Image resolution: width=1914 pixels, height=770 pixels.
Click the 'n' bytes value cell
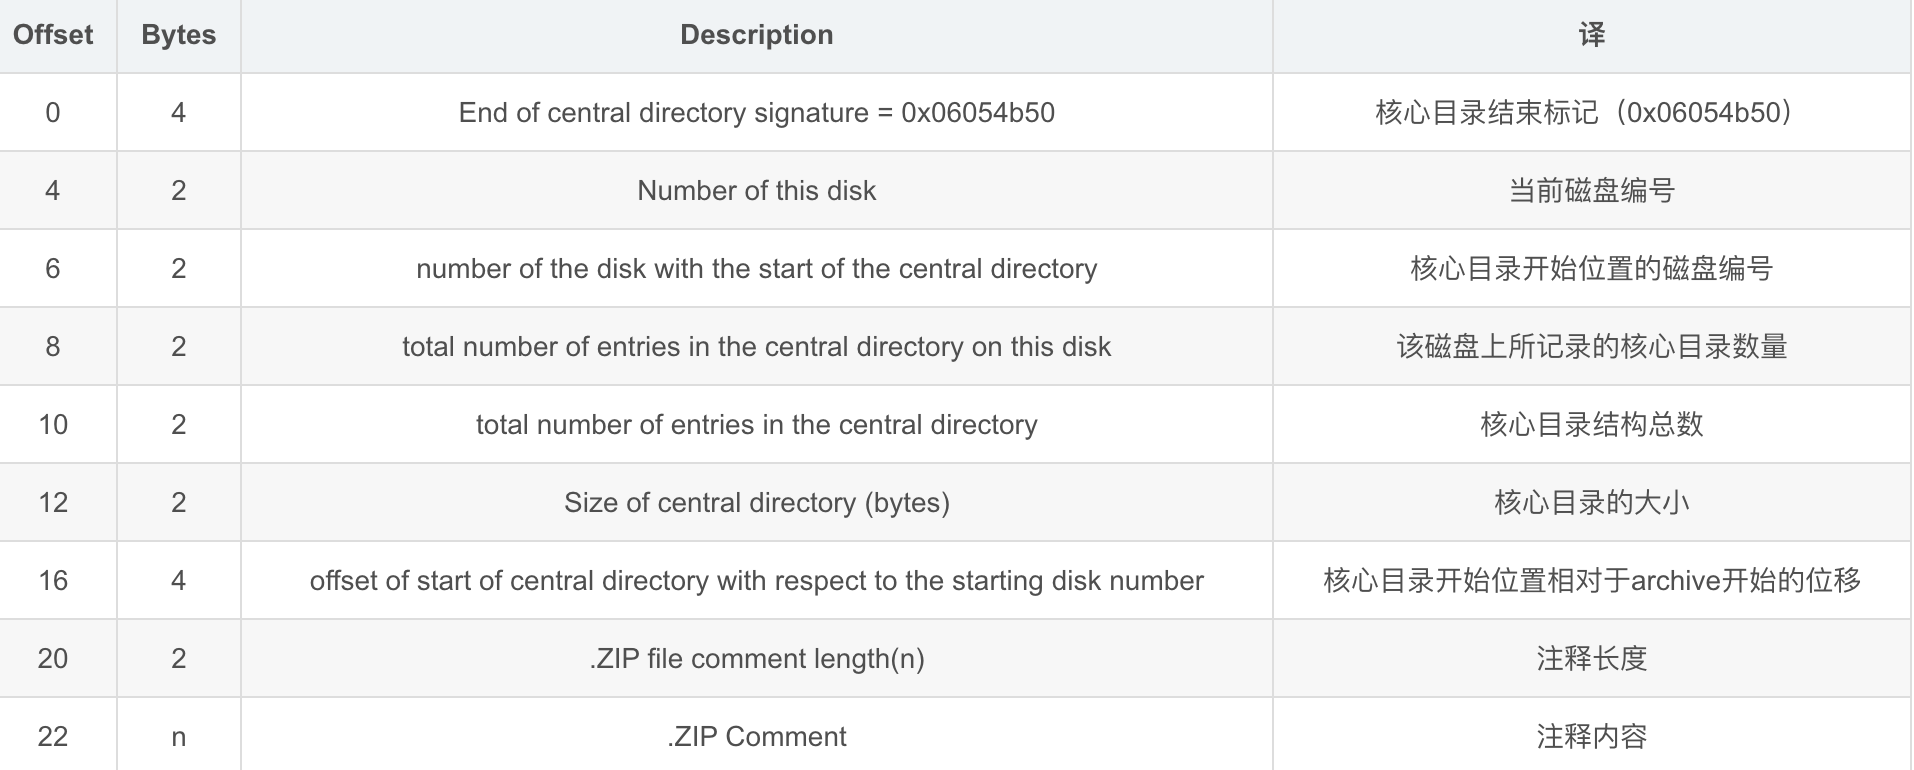point(178,737)
